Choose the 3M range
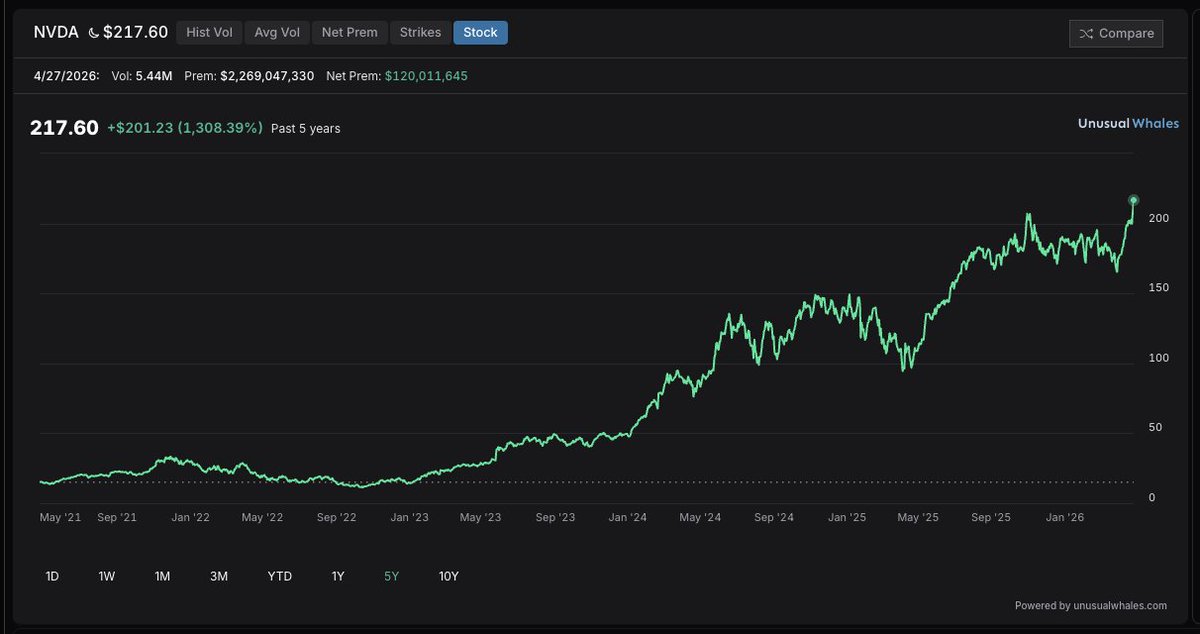Image resolution: width=1200 pixels, height=634 pixels. pos(219,576)
